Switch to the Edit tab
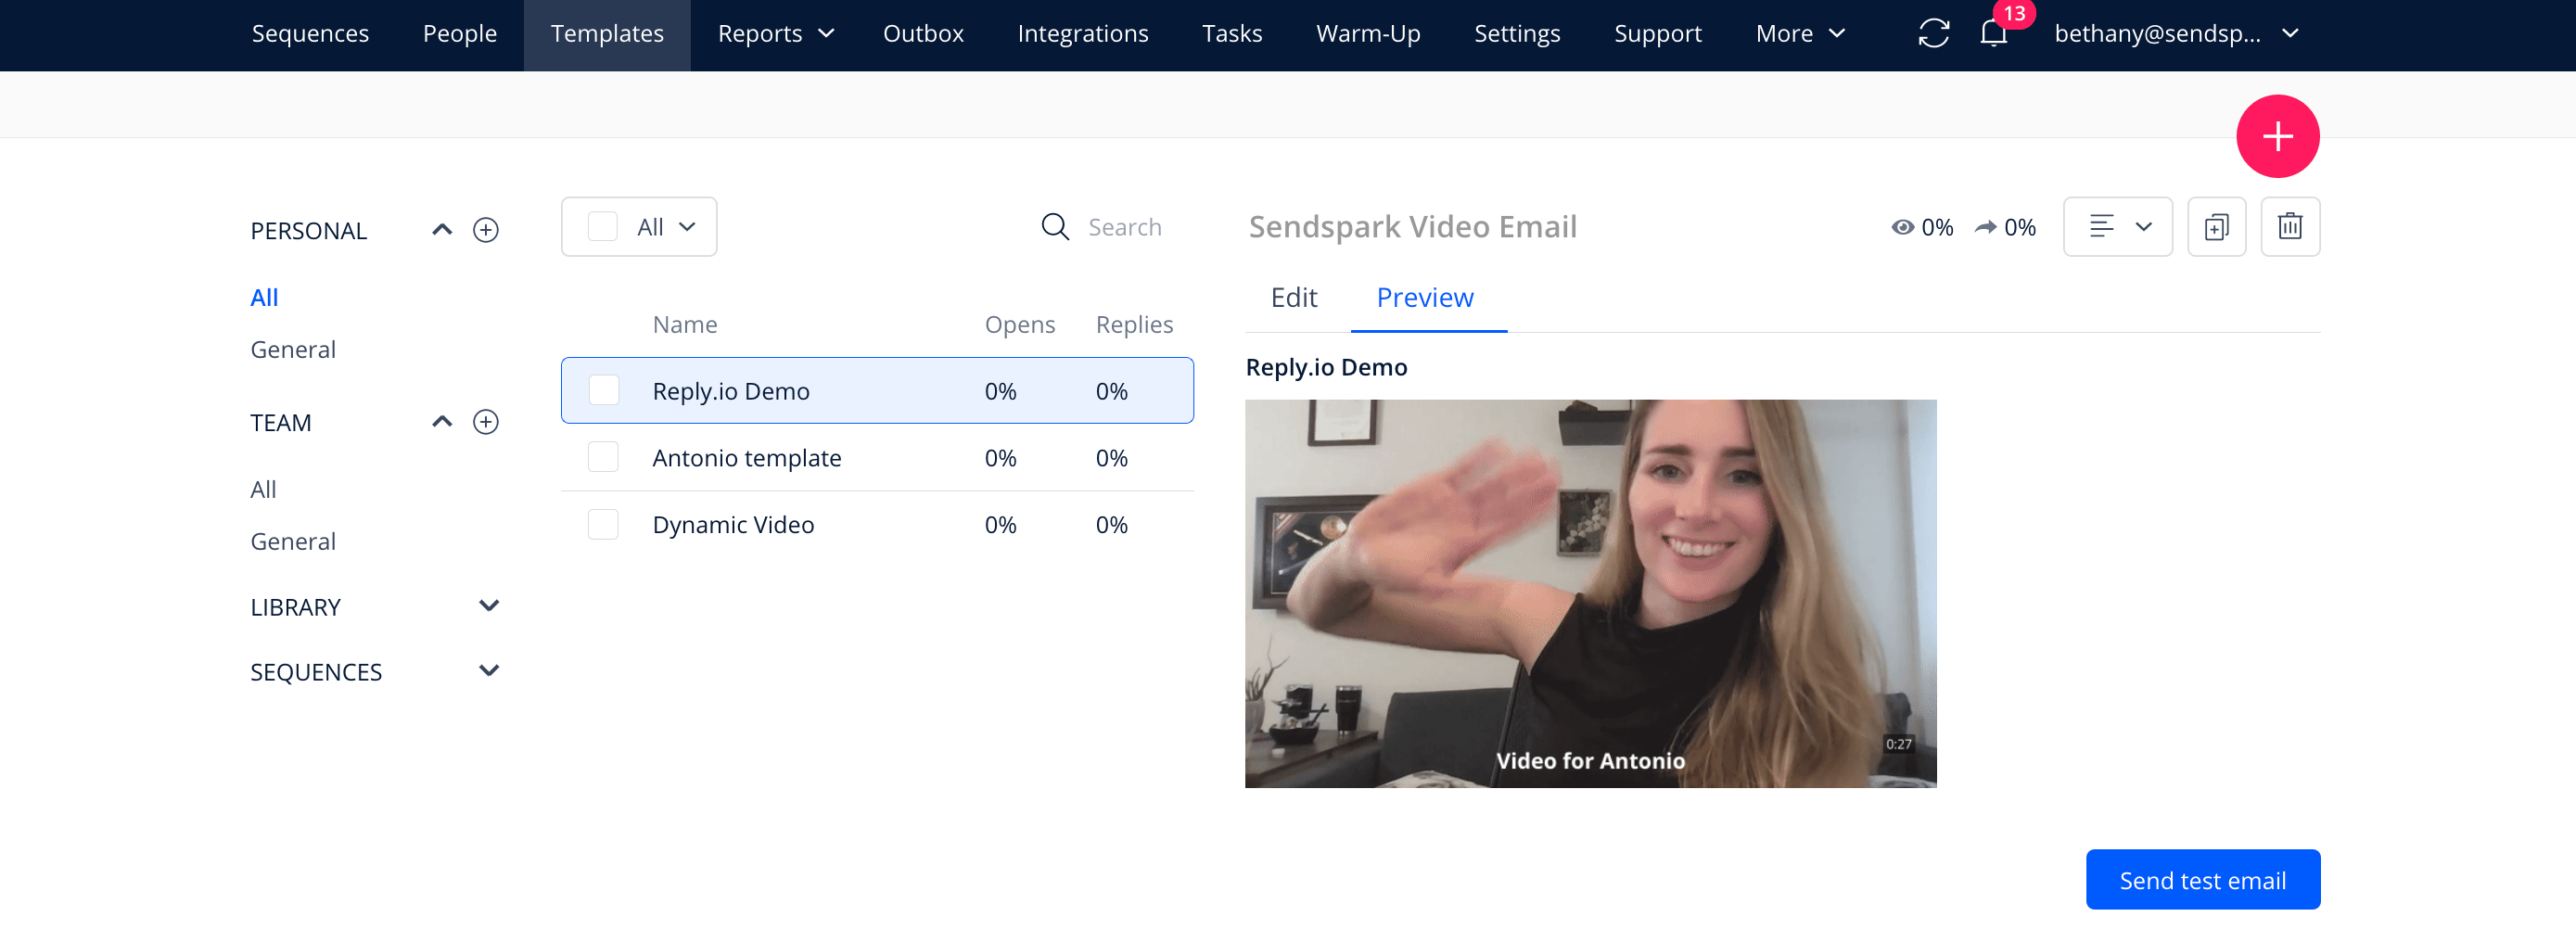 tap(1293, 298)
